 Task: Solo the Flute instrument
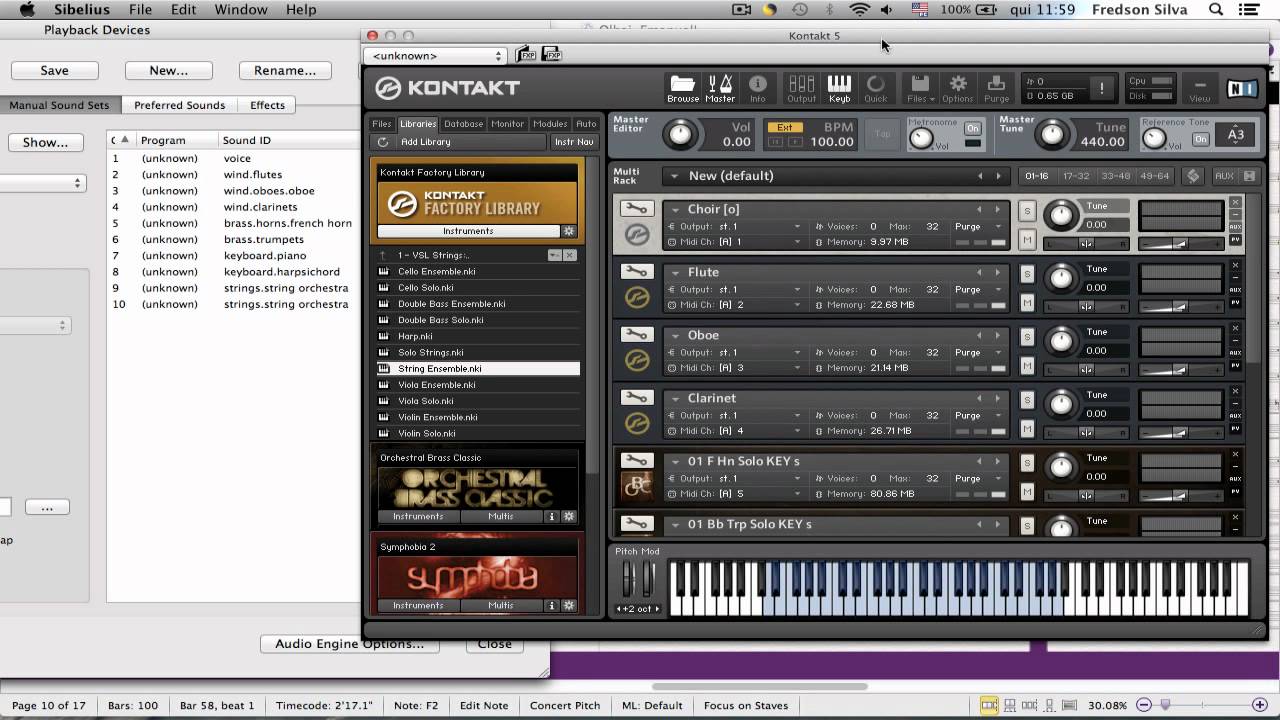pyautogui.click(x=1026, y=274)
